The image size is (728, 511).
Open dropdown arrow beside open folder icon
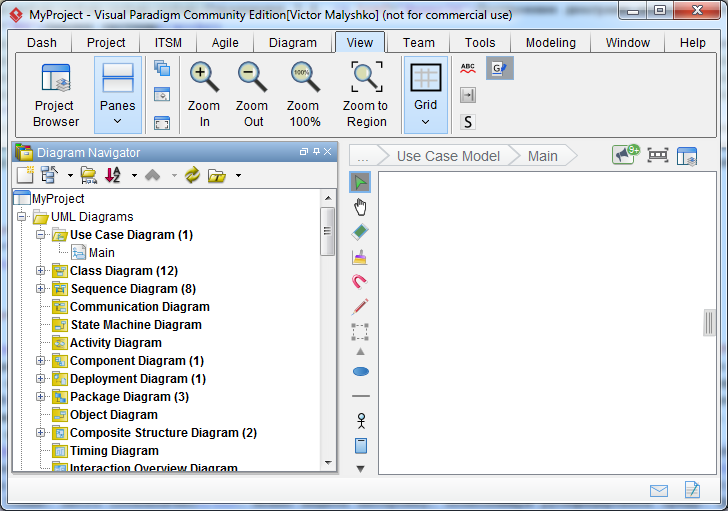coord(238,175)
